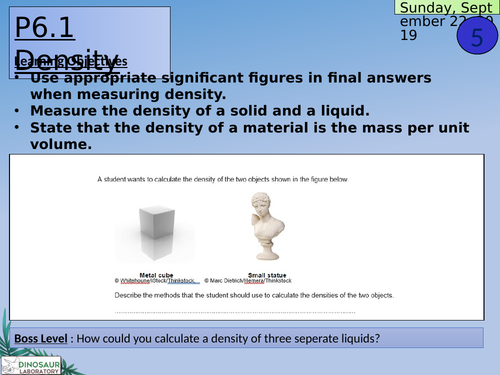This screenshot has height=375, width=500.
Task: Click 'A student wants to calculate' sentence
Action: 223,179
